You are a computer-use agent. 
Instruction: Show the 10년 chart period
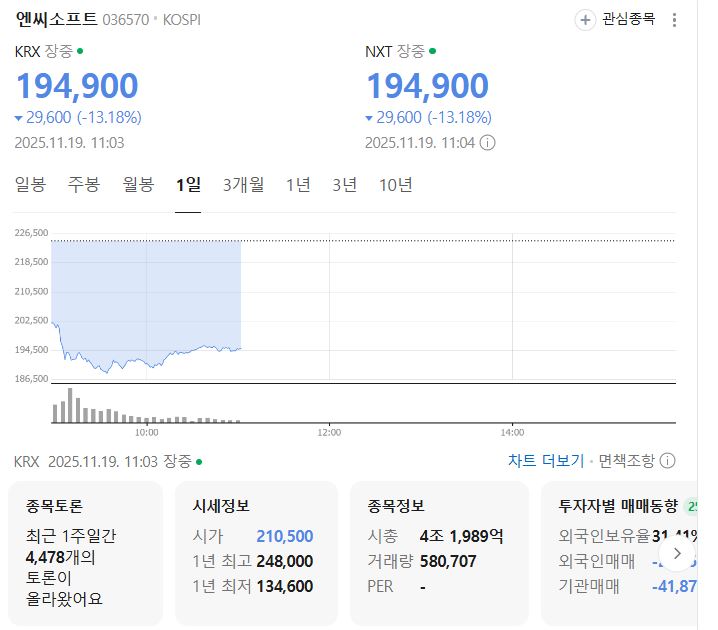tap(396, 185)
